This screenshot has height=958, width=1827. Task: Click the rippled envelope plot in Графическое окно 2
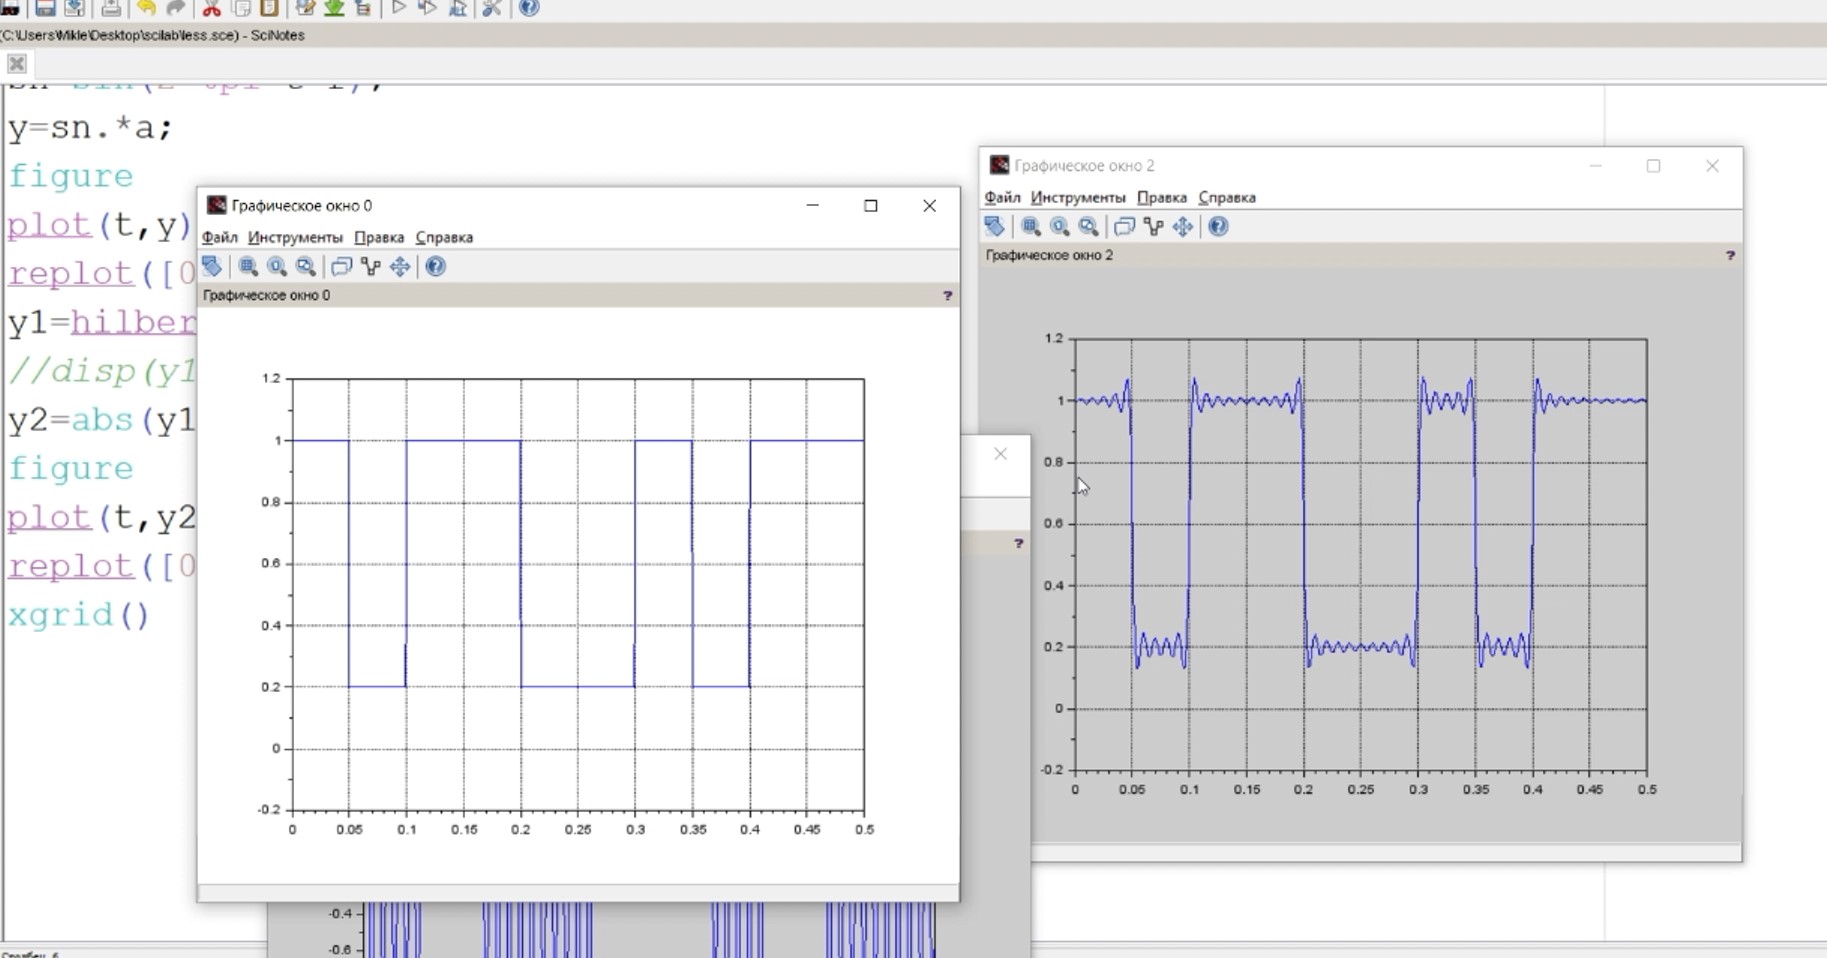point(1361,554)
